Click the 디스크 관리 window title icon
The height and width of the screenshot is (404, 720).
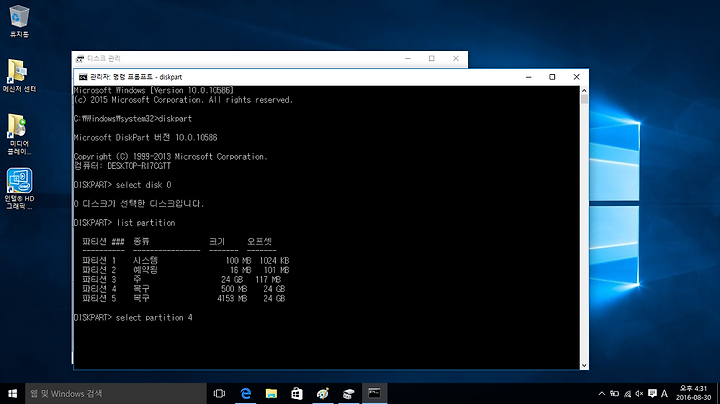click(x=80, y=58)
